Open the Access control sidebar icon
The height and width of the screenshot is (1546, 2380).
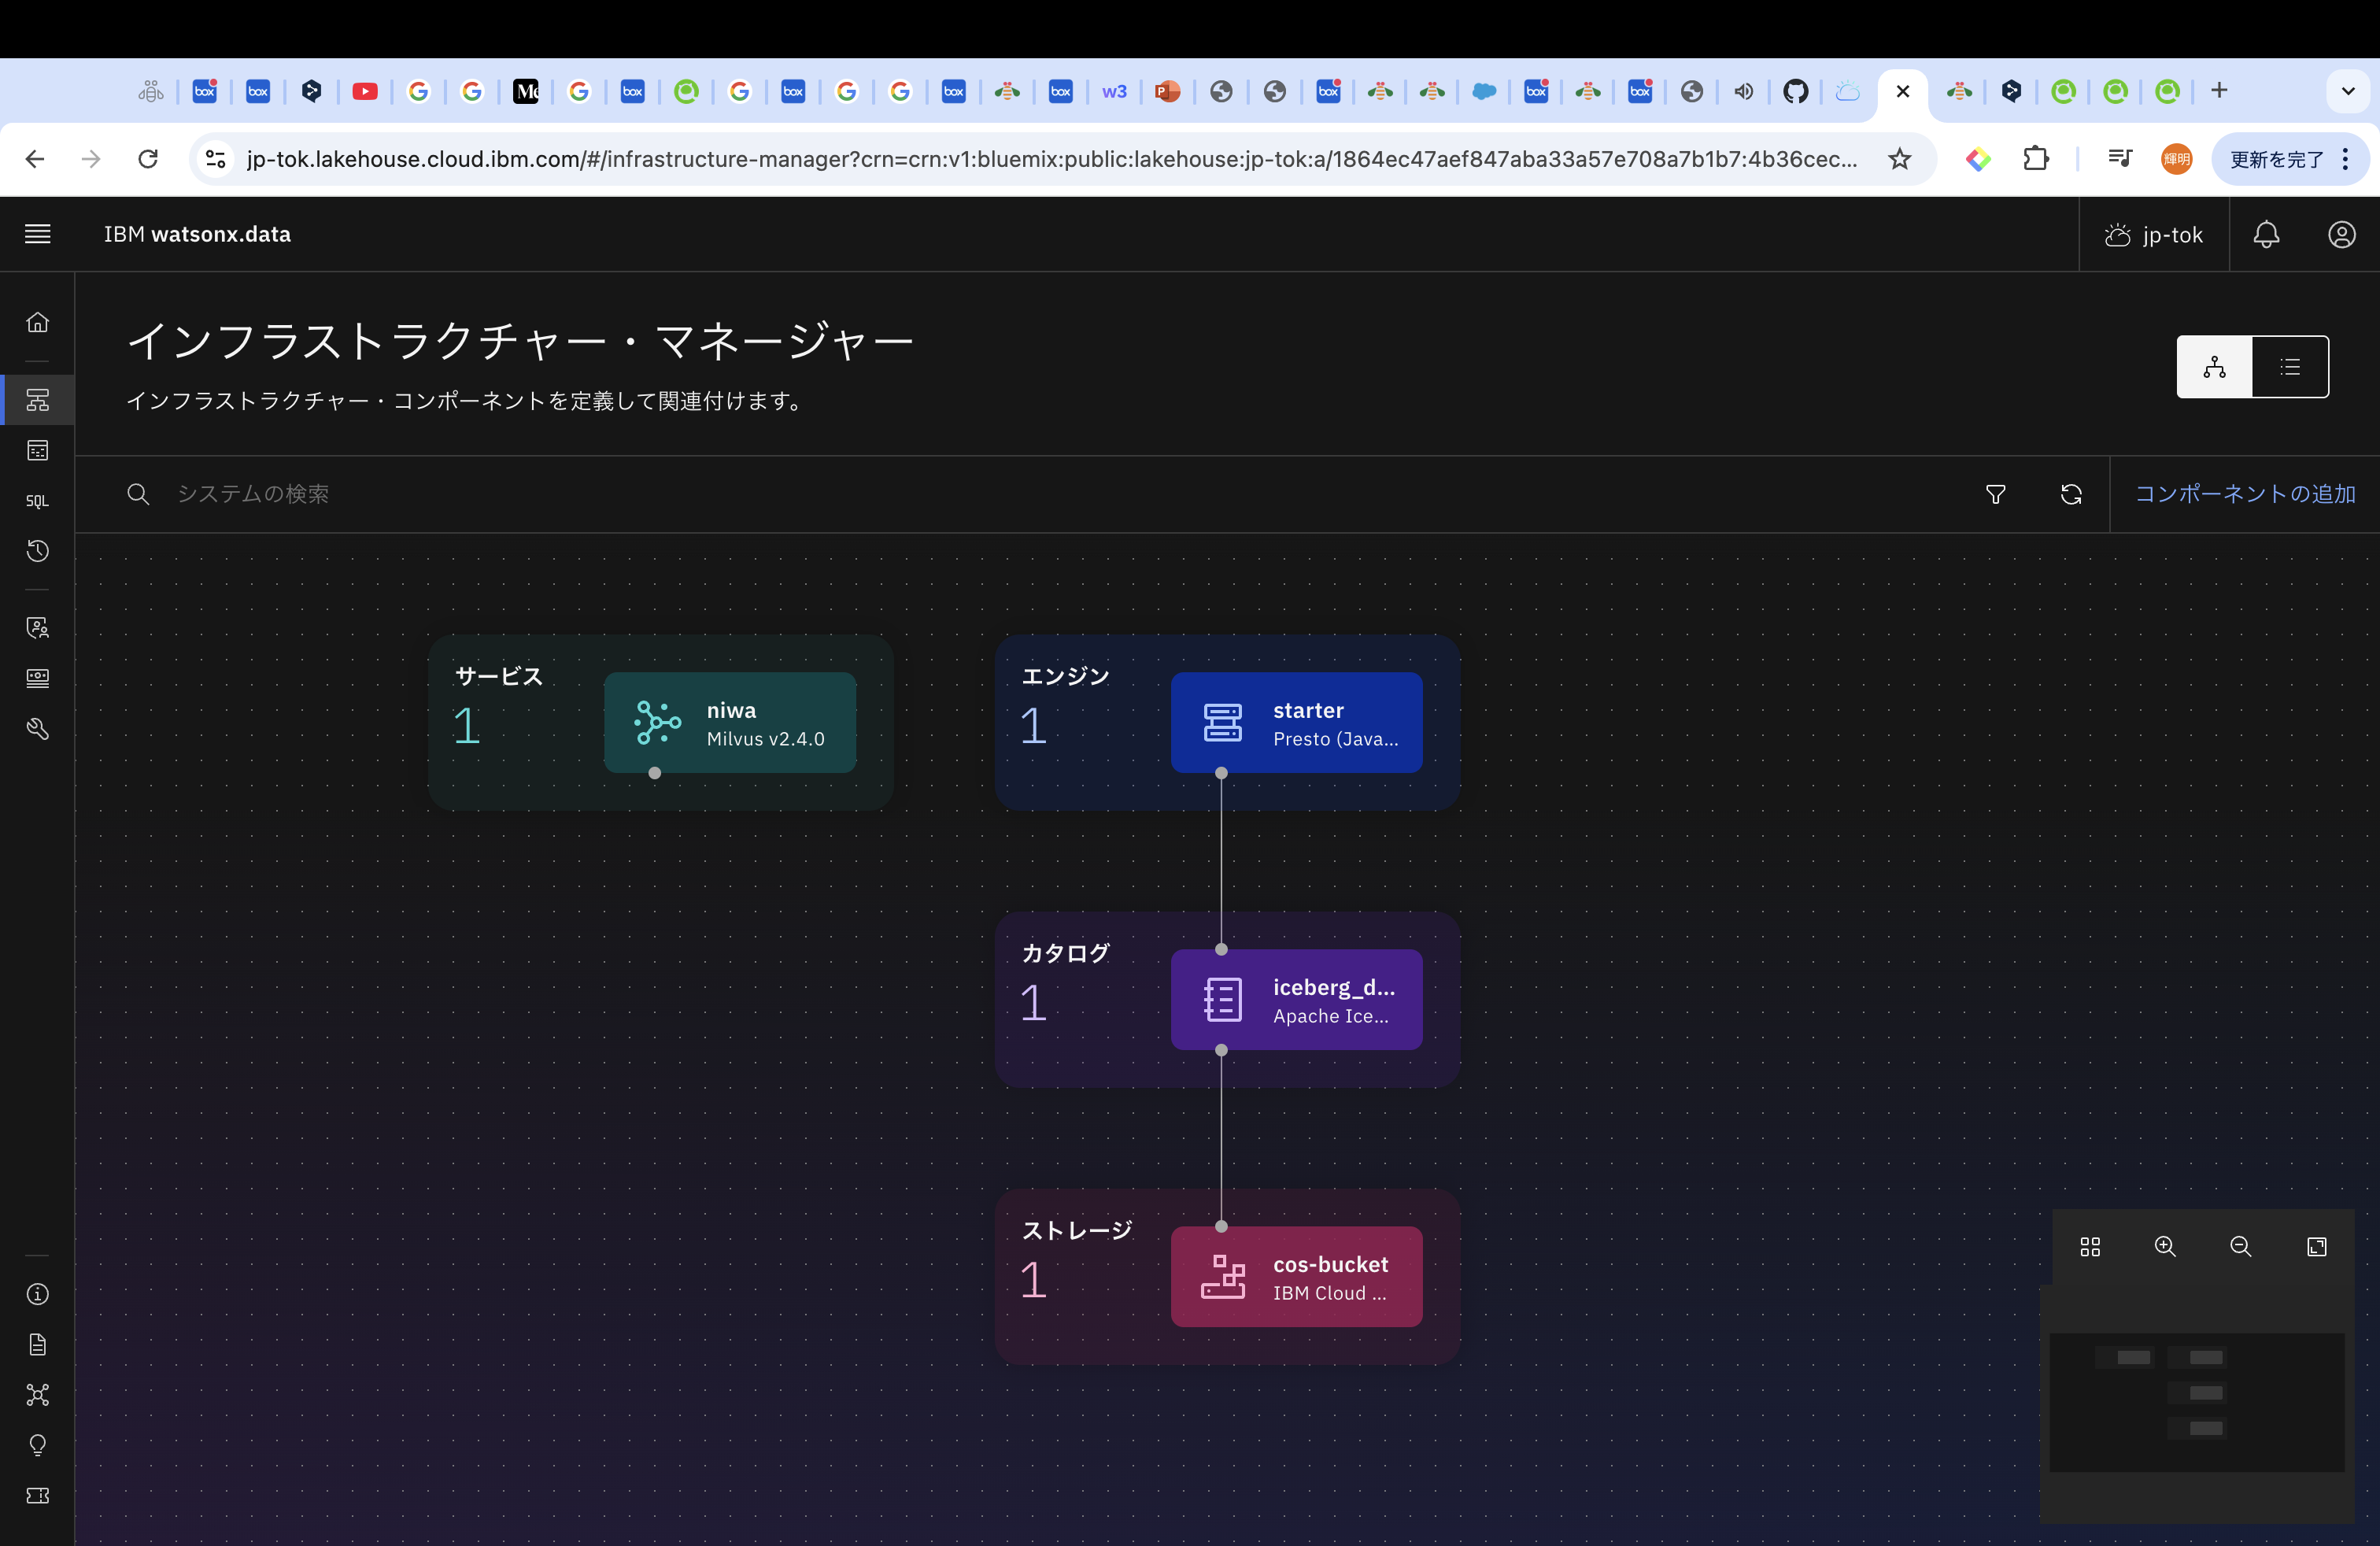(x=38, y=628)
